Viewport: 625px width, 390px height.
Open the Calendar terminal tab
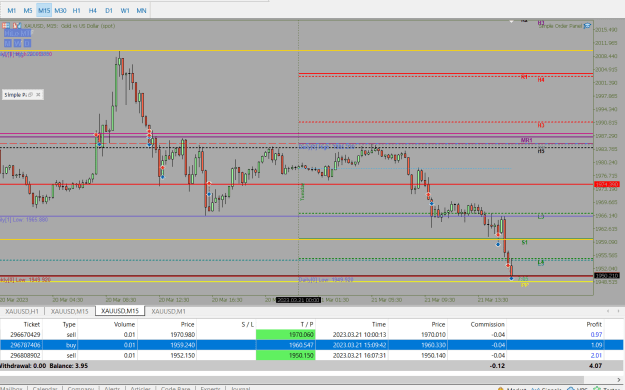(45, 388)
